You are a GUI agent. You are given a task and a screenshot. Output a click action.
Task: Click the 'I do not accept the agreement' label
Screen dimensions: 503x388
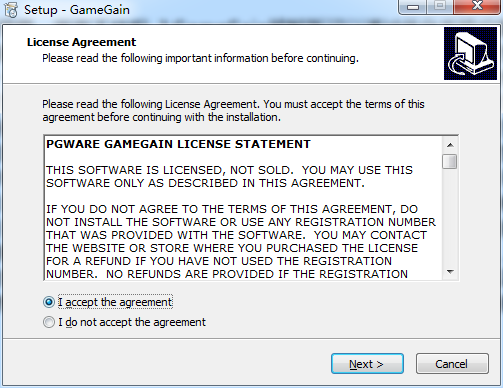132,322
